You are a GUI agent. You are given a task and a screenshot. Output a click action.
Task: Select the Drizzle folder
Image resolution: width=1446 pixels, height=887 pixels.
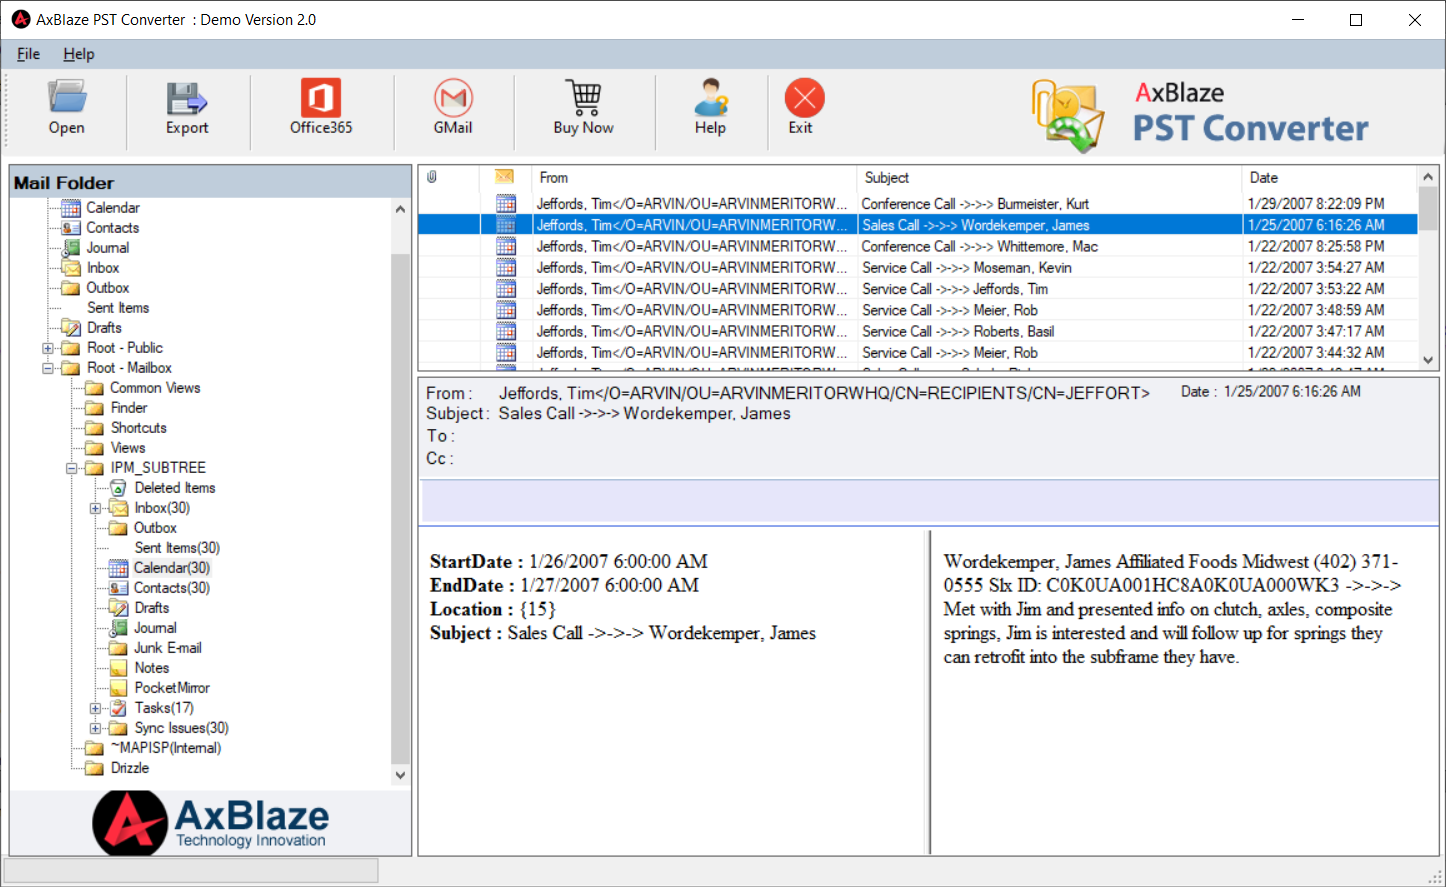(130, 768)
